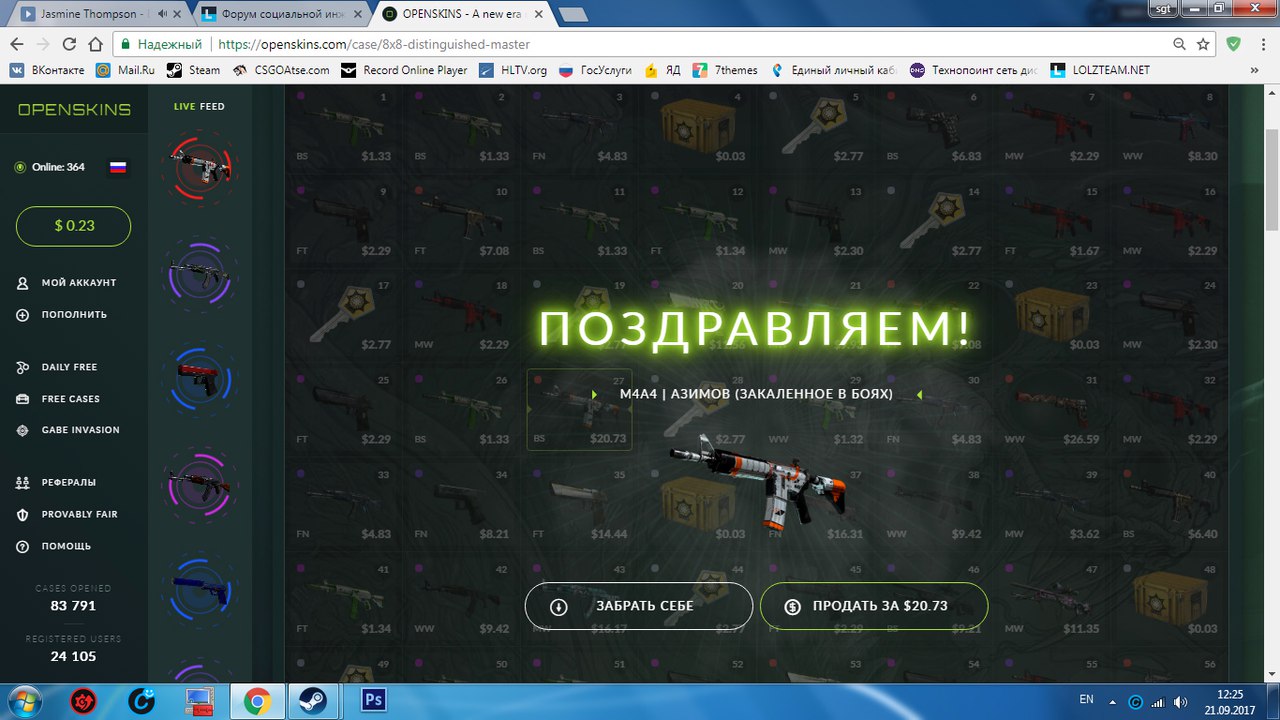Select Пополнить in the sidebar
This screenshot has height=720, width=1280.
[x=73, y=315]
